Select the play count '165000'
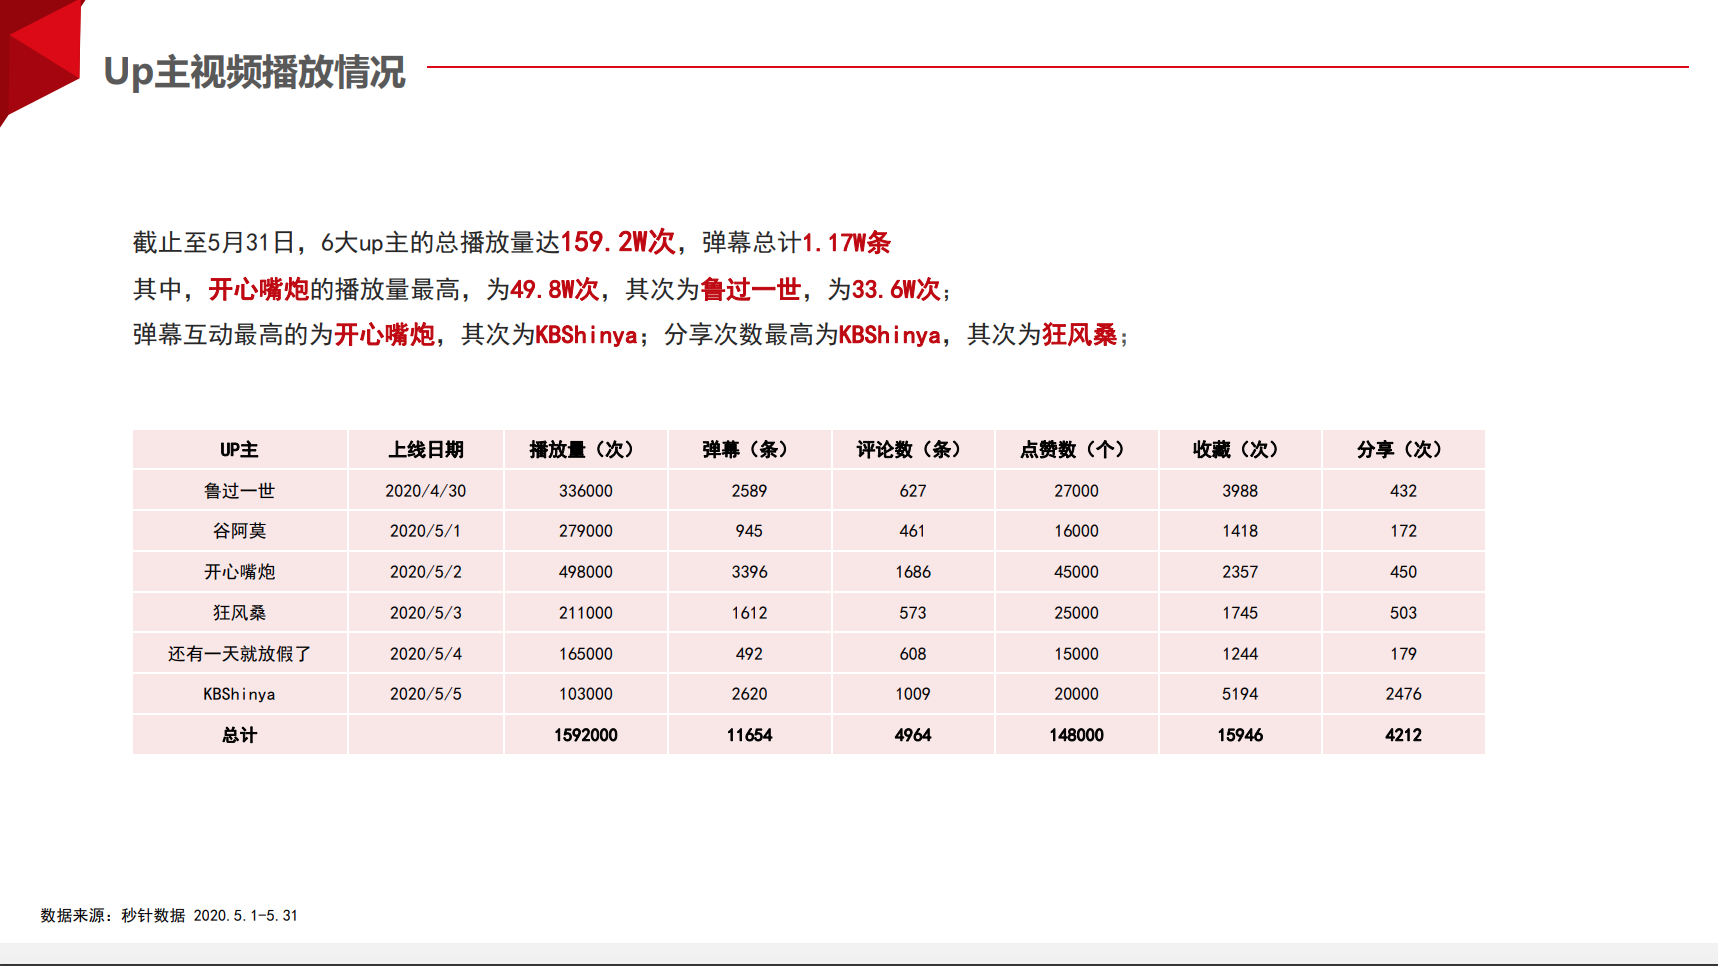Image resolution: width=1718 pixels, height=966 pixels. coord(586,654)
